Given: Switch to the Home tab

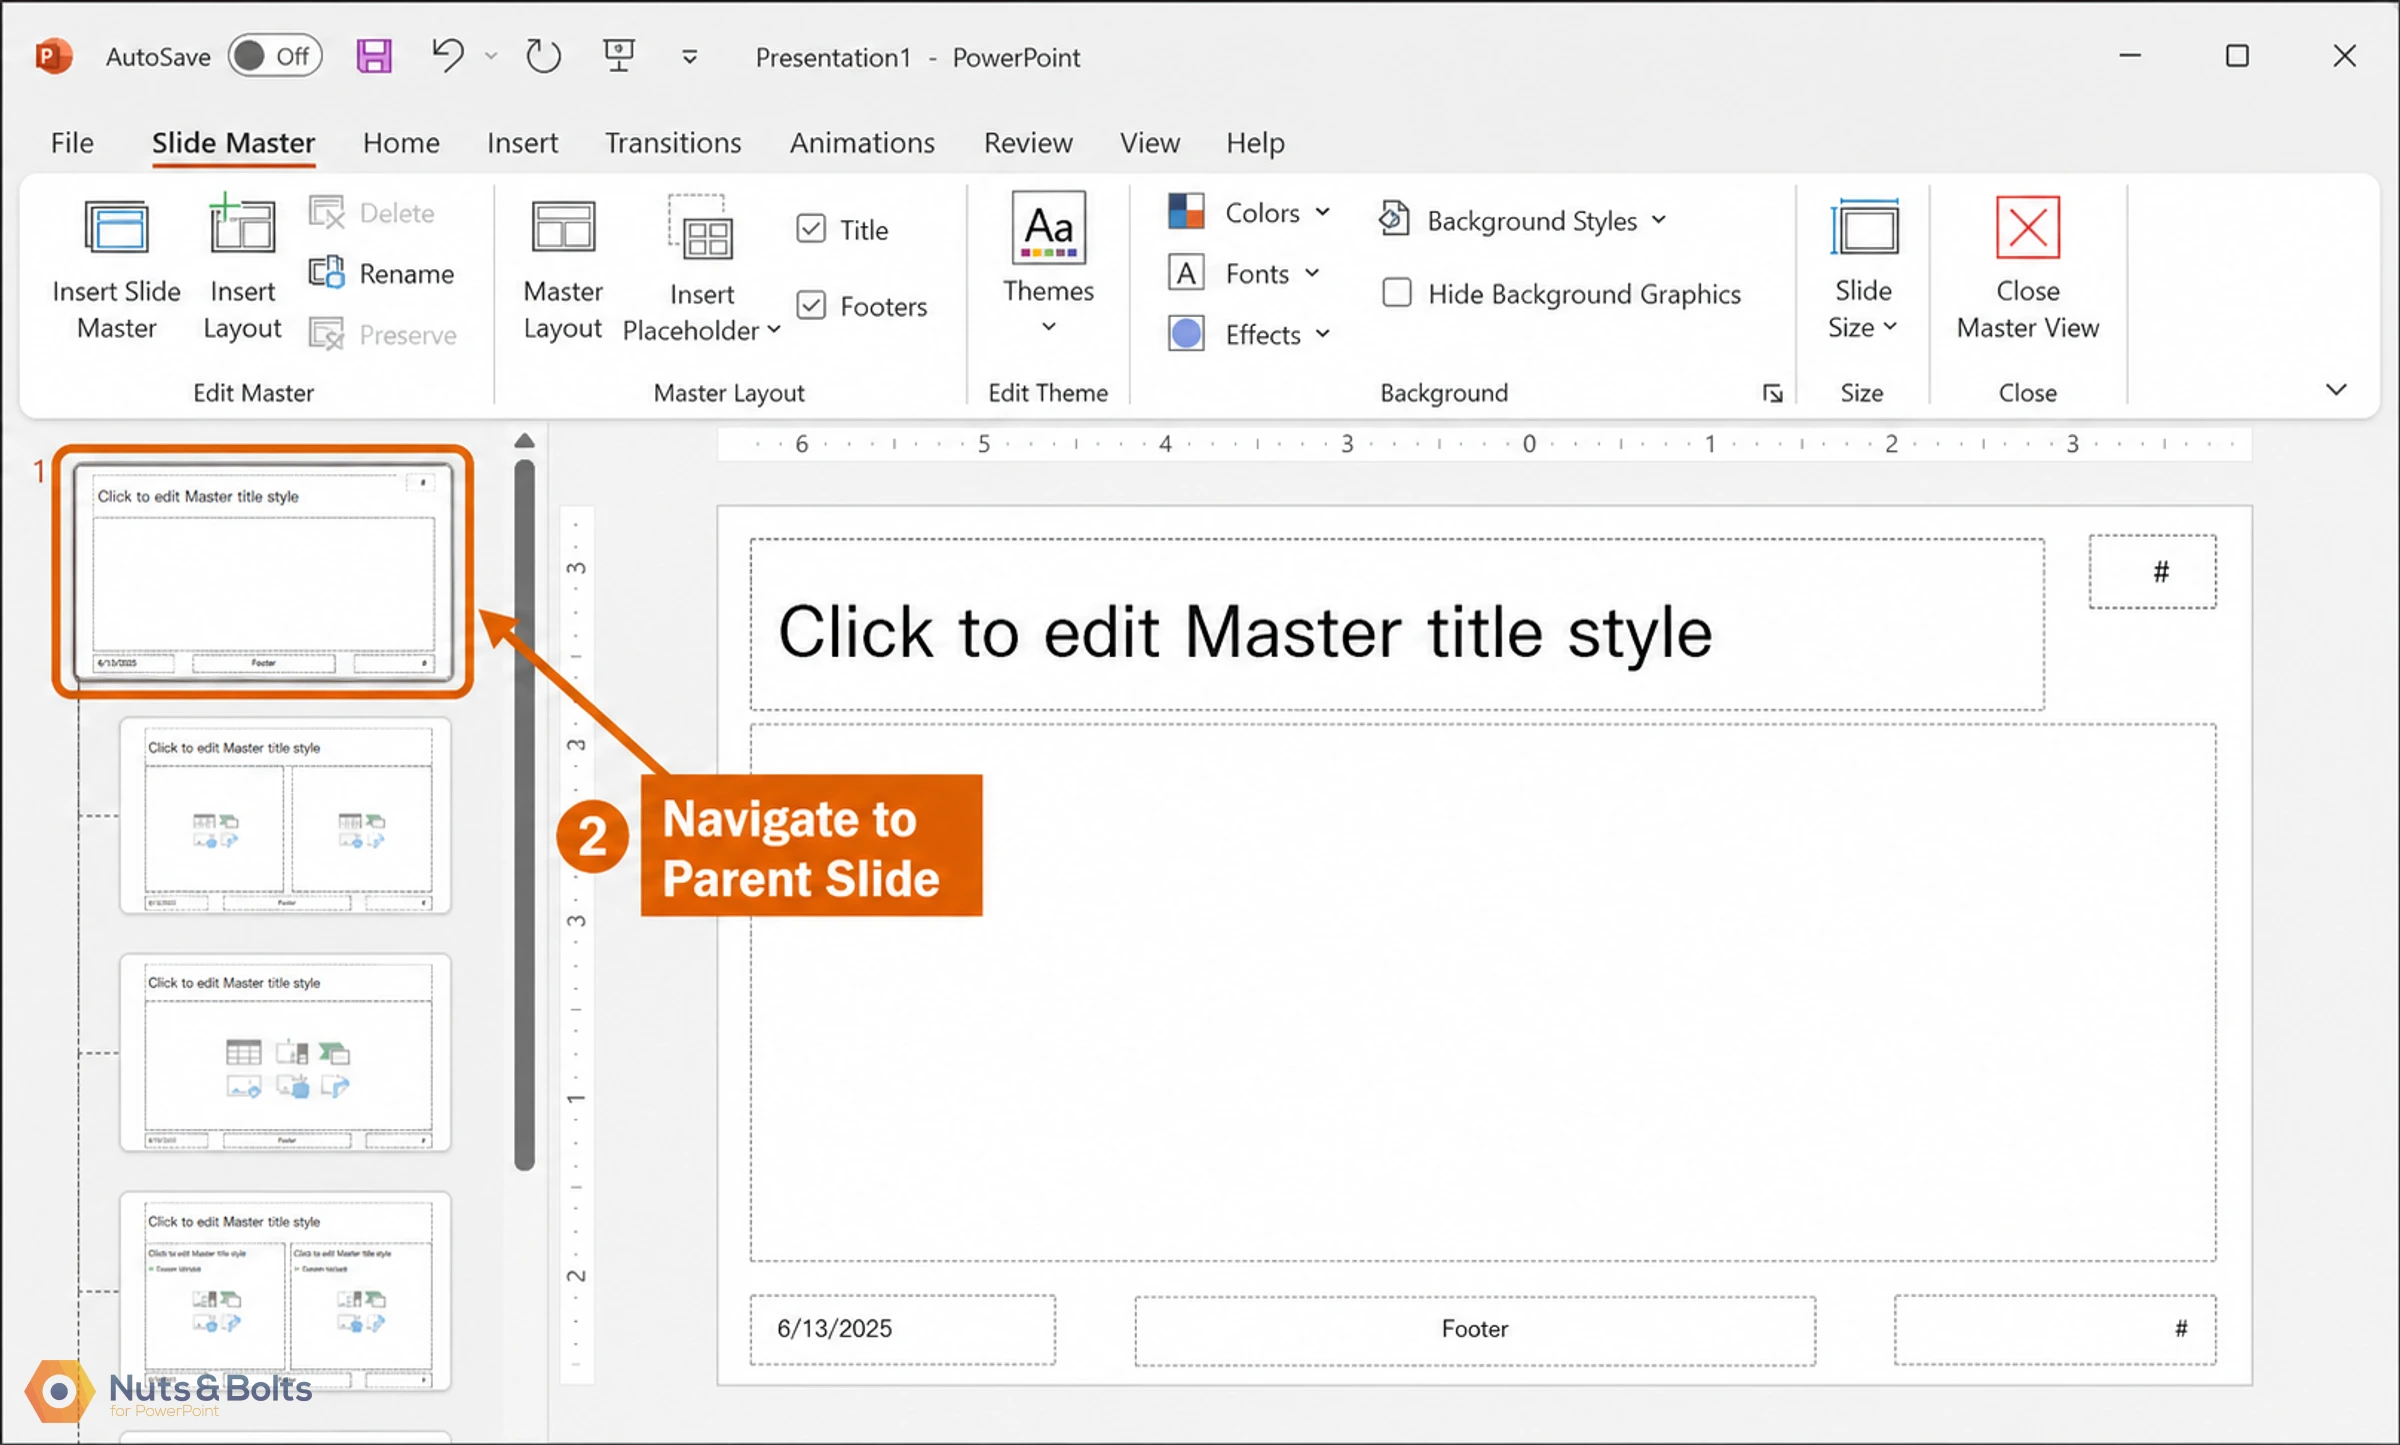Looking at the screenshot, I should point(401,143).
